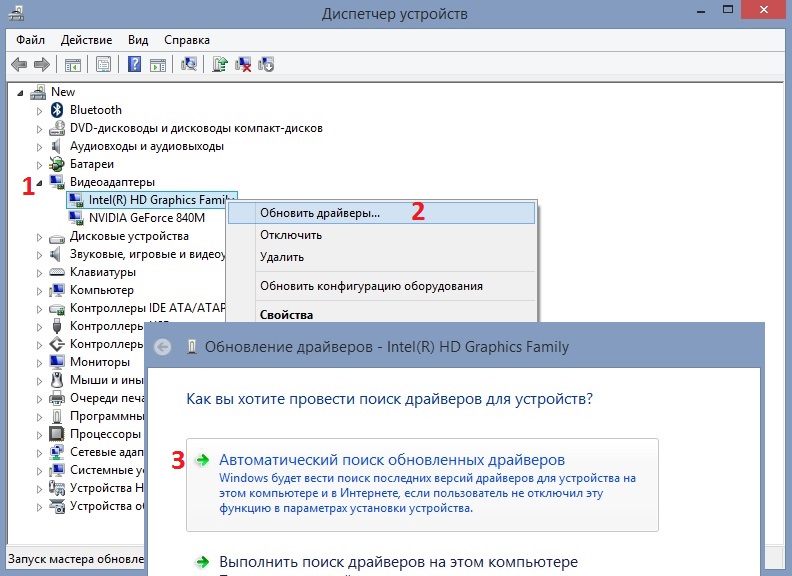
Task: Open the Вид menu
Action: (138, 40)
